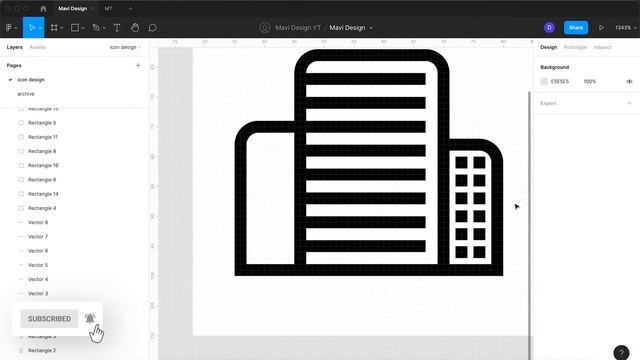Select the Comment tool
The image size is (640, 360).
pos(153,28)
